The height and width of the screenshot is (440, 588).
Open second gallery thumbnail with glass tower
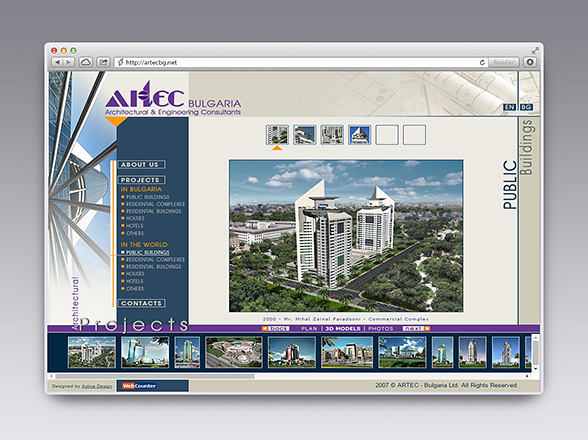tap(145, 352)
